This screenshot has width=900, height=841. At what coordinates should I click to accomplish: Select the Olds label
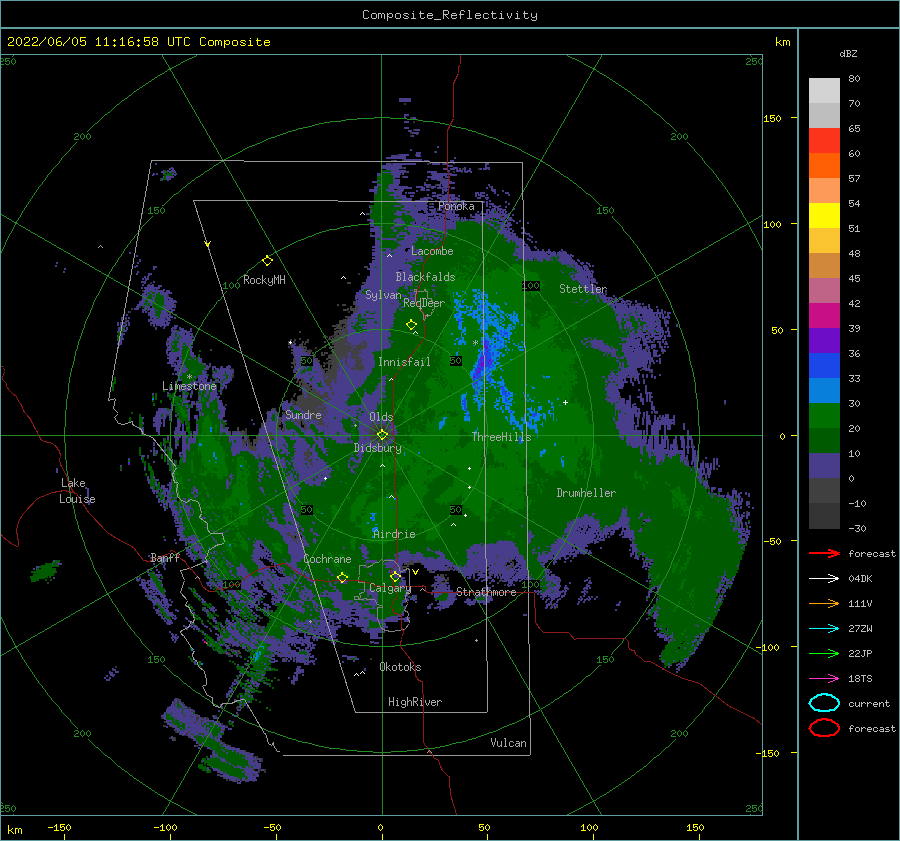point(381,417)
